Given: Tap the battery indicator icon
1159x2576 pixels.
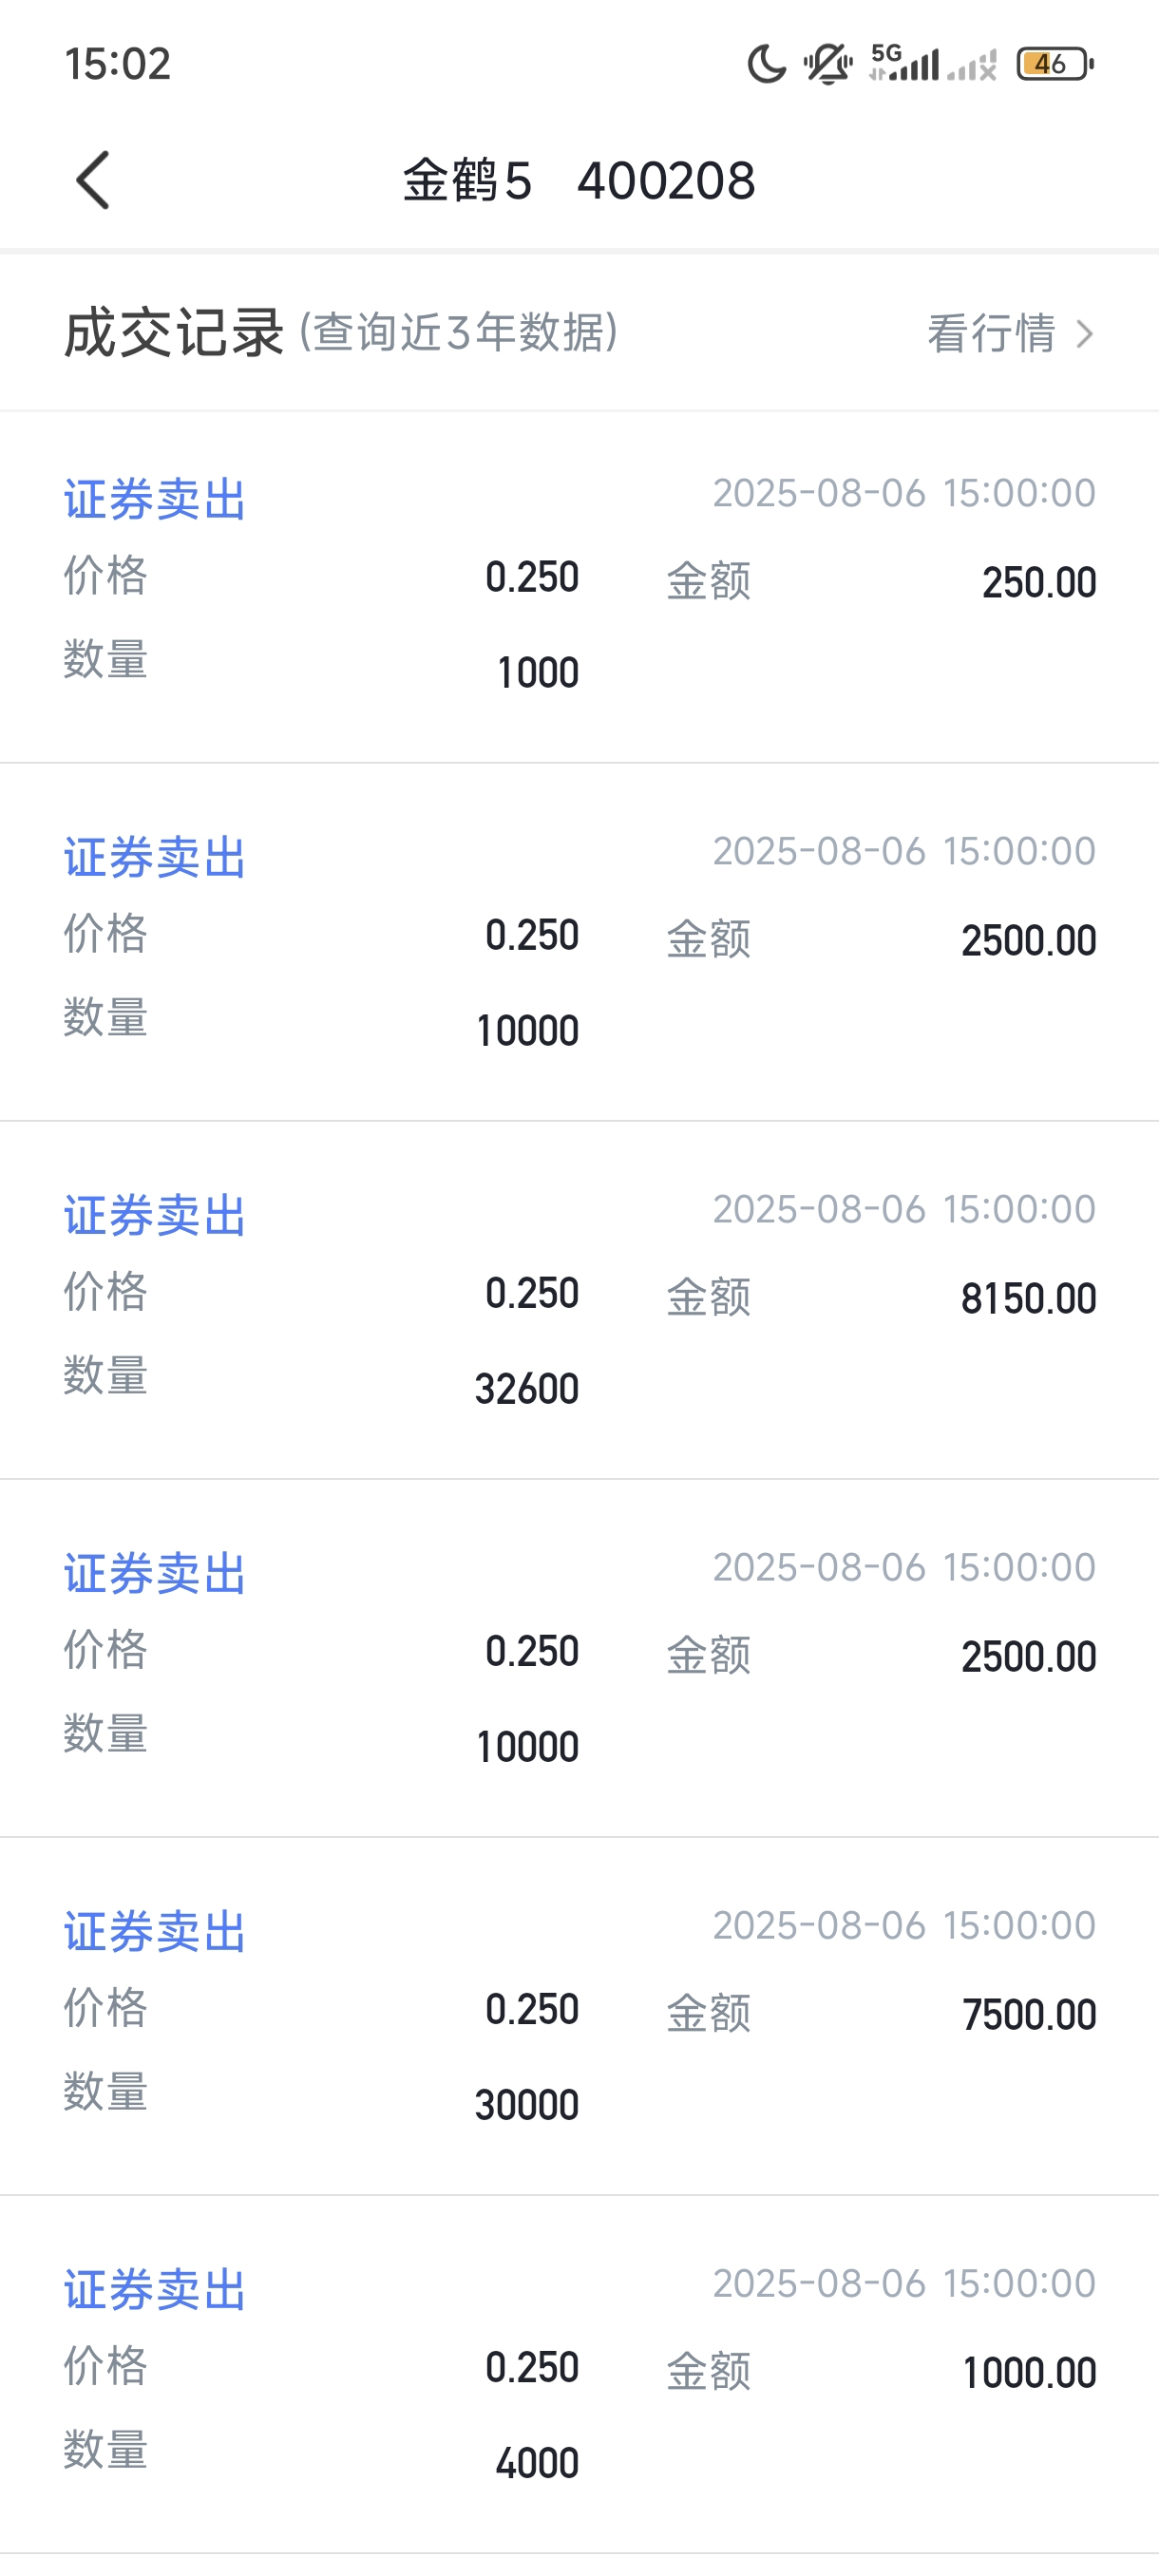Looking at the screenshot, I should click(1055, 64).
